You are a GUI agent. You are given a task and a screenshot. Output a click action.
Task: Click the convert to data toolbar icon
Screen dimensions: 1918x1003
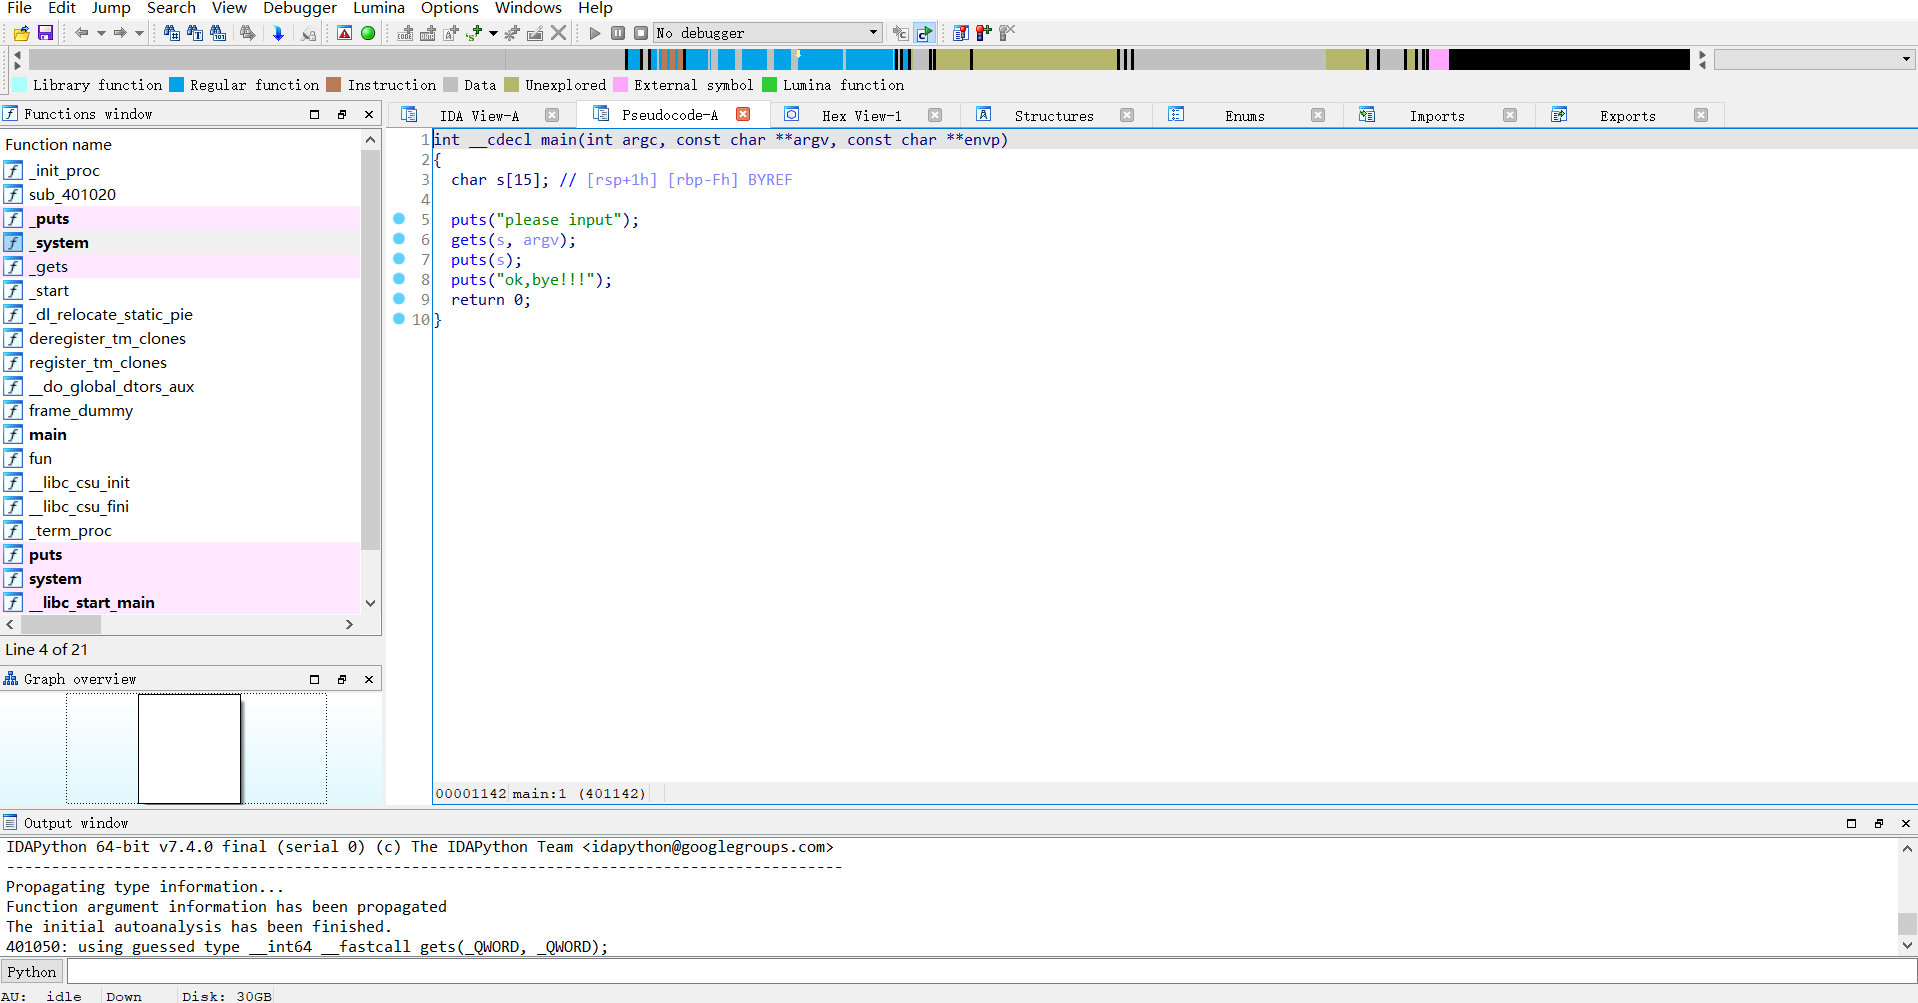(428, 33)
